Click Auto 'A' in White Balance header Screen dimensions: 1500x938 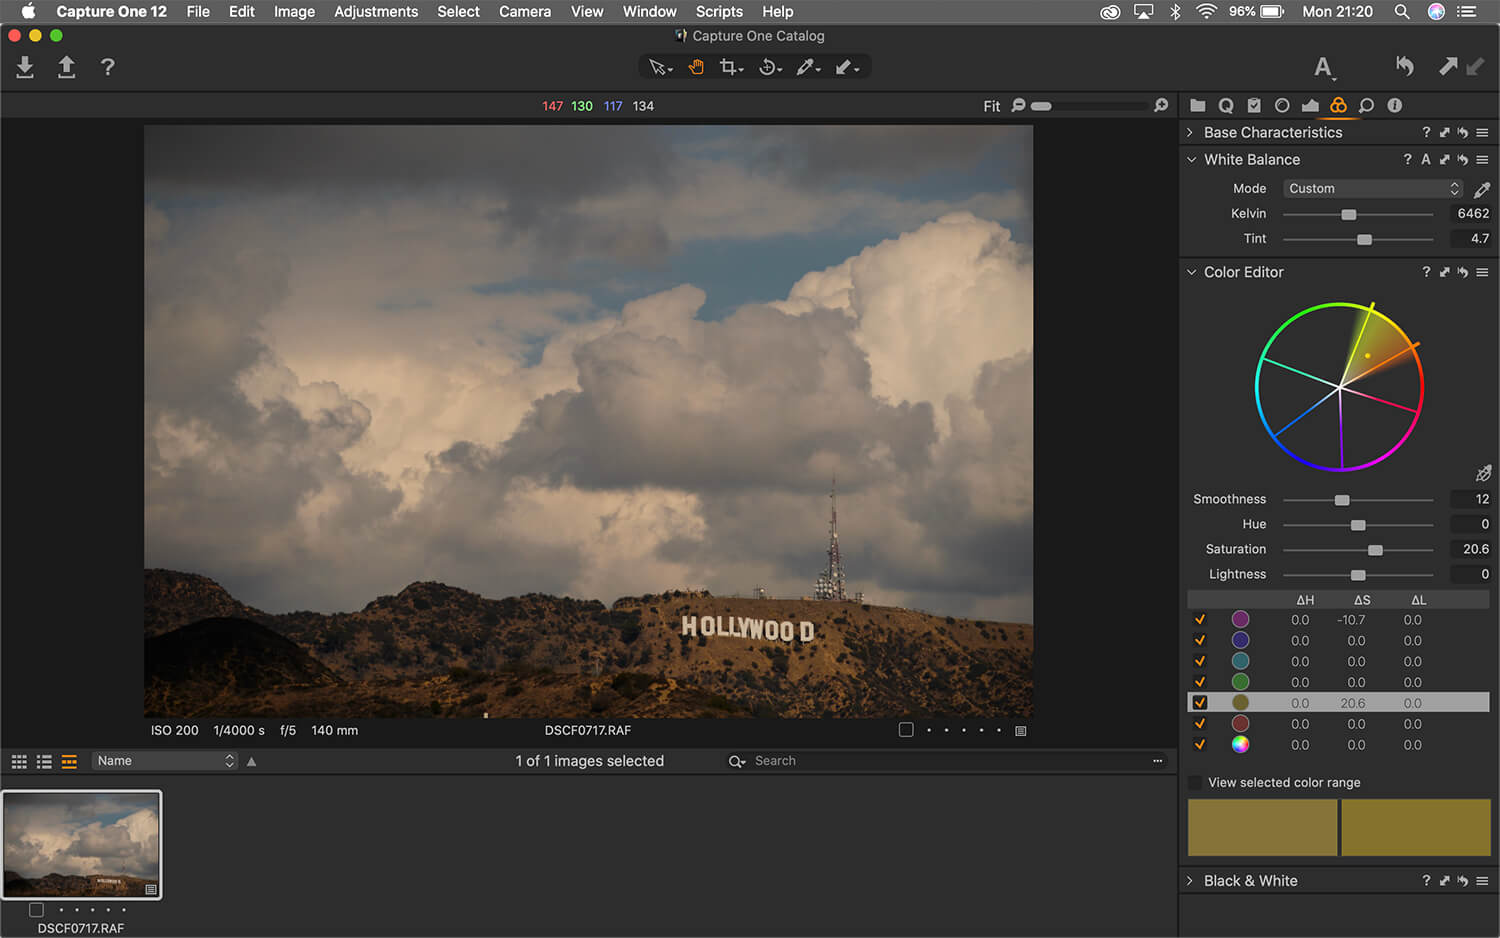(1426, 159)
